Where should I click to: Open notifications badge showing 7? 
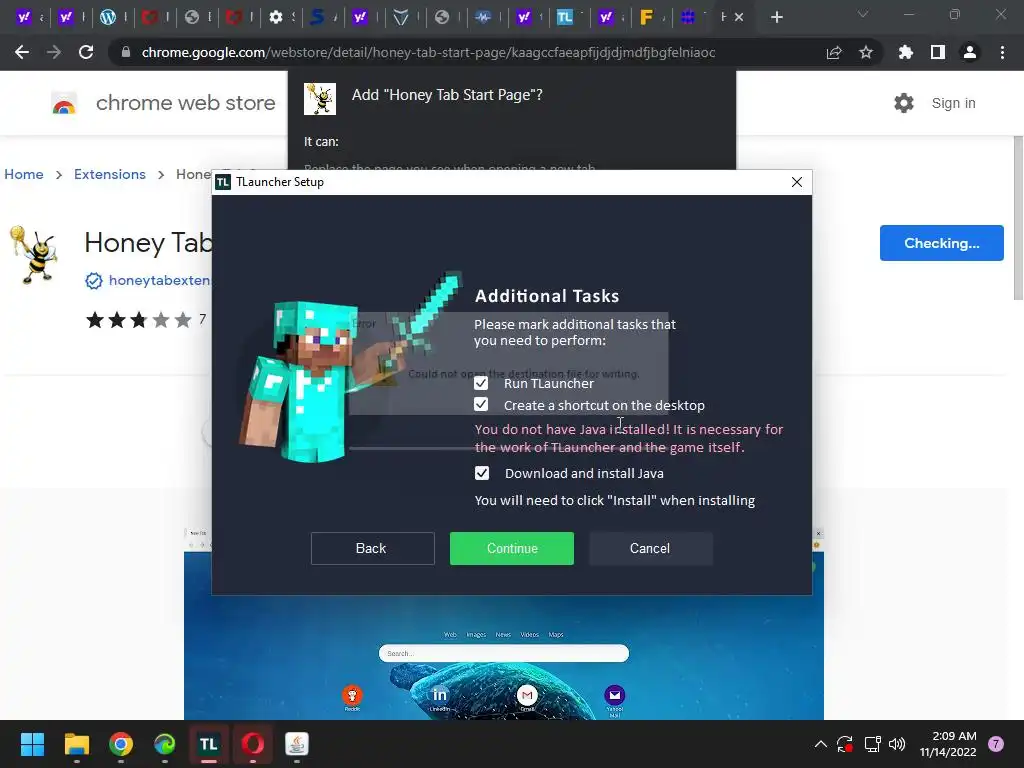(x=996, y=744)
